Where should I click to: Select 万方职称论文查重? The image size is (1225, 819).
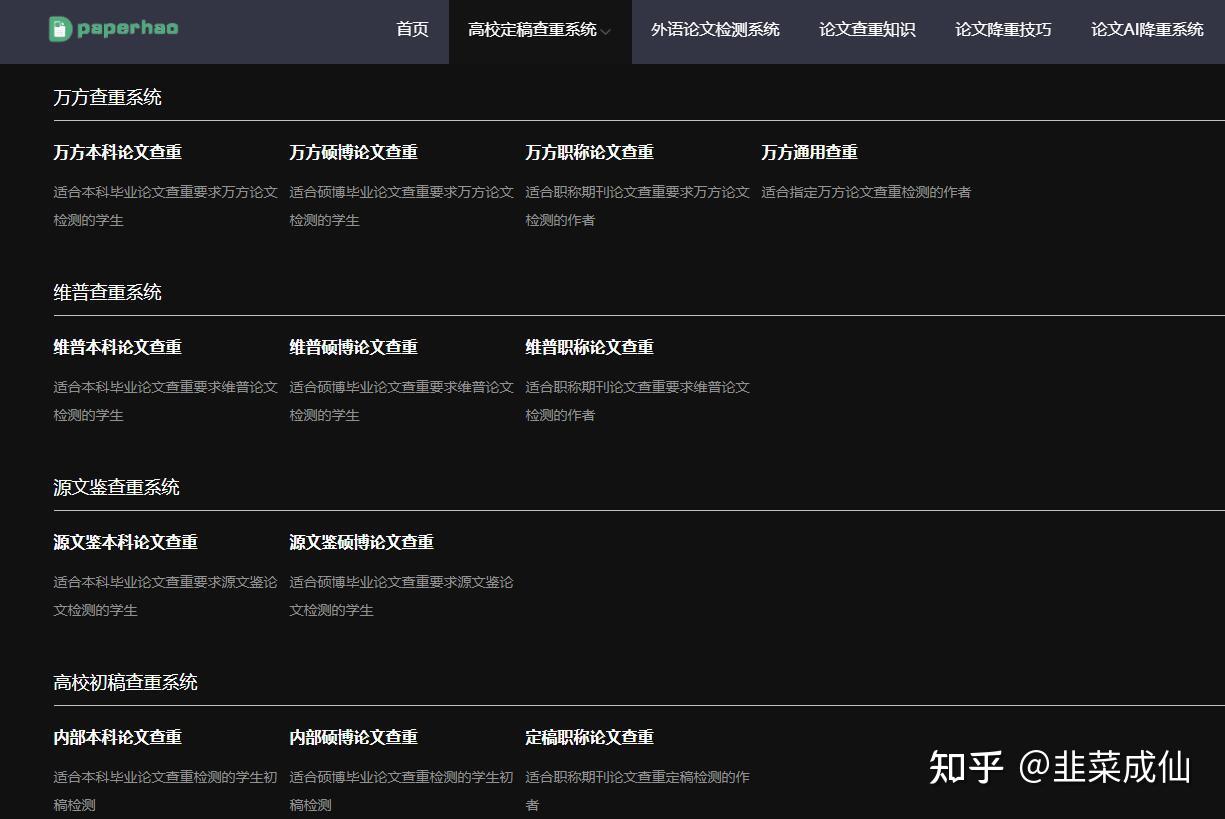pyautogui.click(x=590, y=152)
